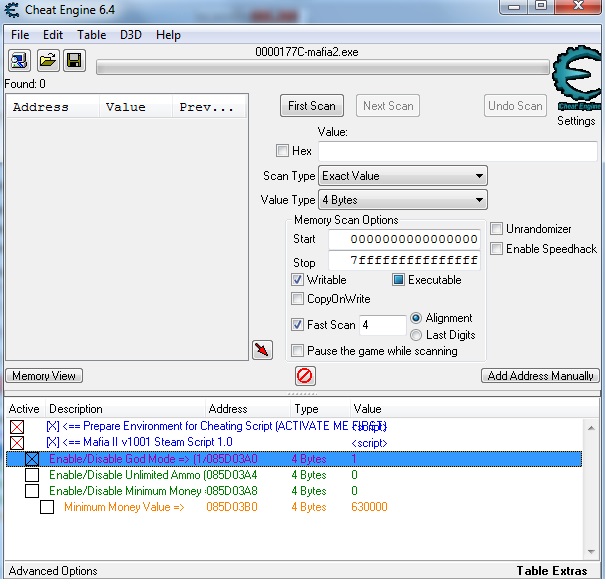The width and height of the screenshot is (606, 584).
Task: Copy selected addresses red arrow icon
Action: click(262, 350)
